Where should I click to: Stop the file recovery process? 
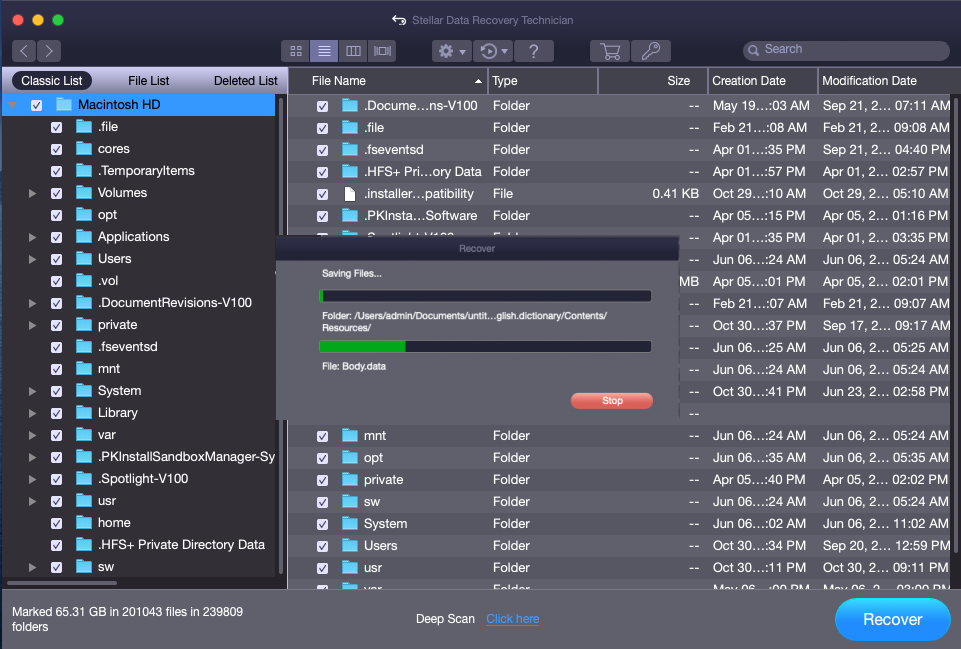(612, 401)
